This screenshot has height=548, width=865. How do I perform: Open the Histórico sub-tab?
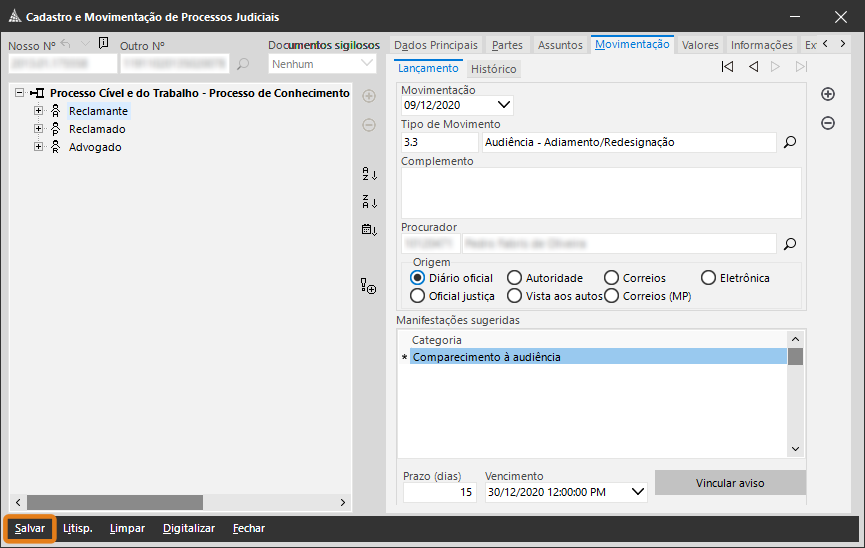[x=493, y=70]
